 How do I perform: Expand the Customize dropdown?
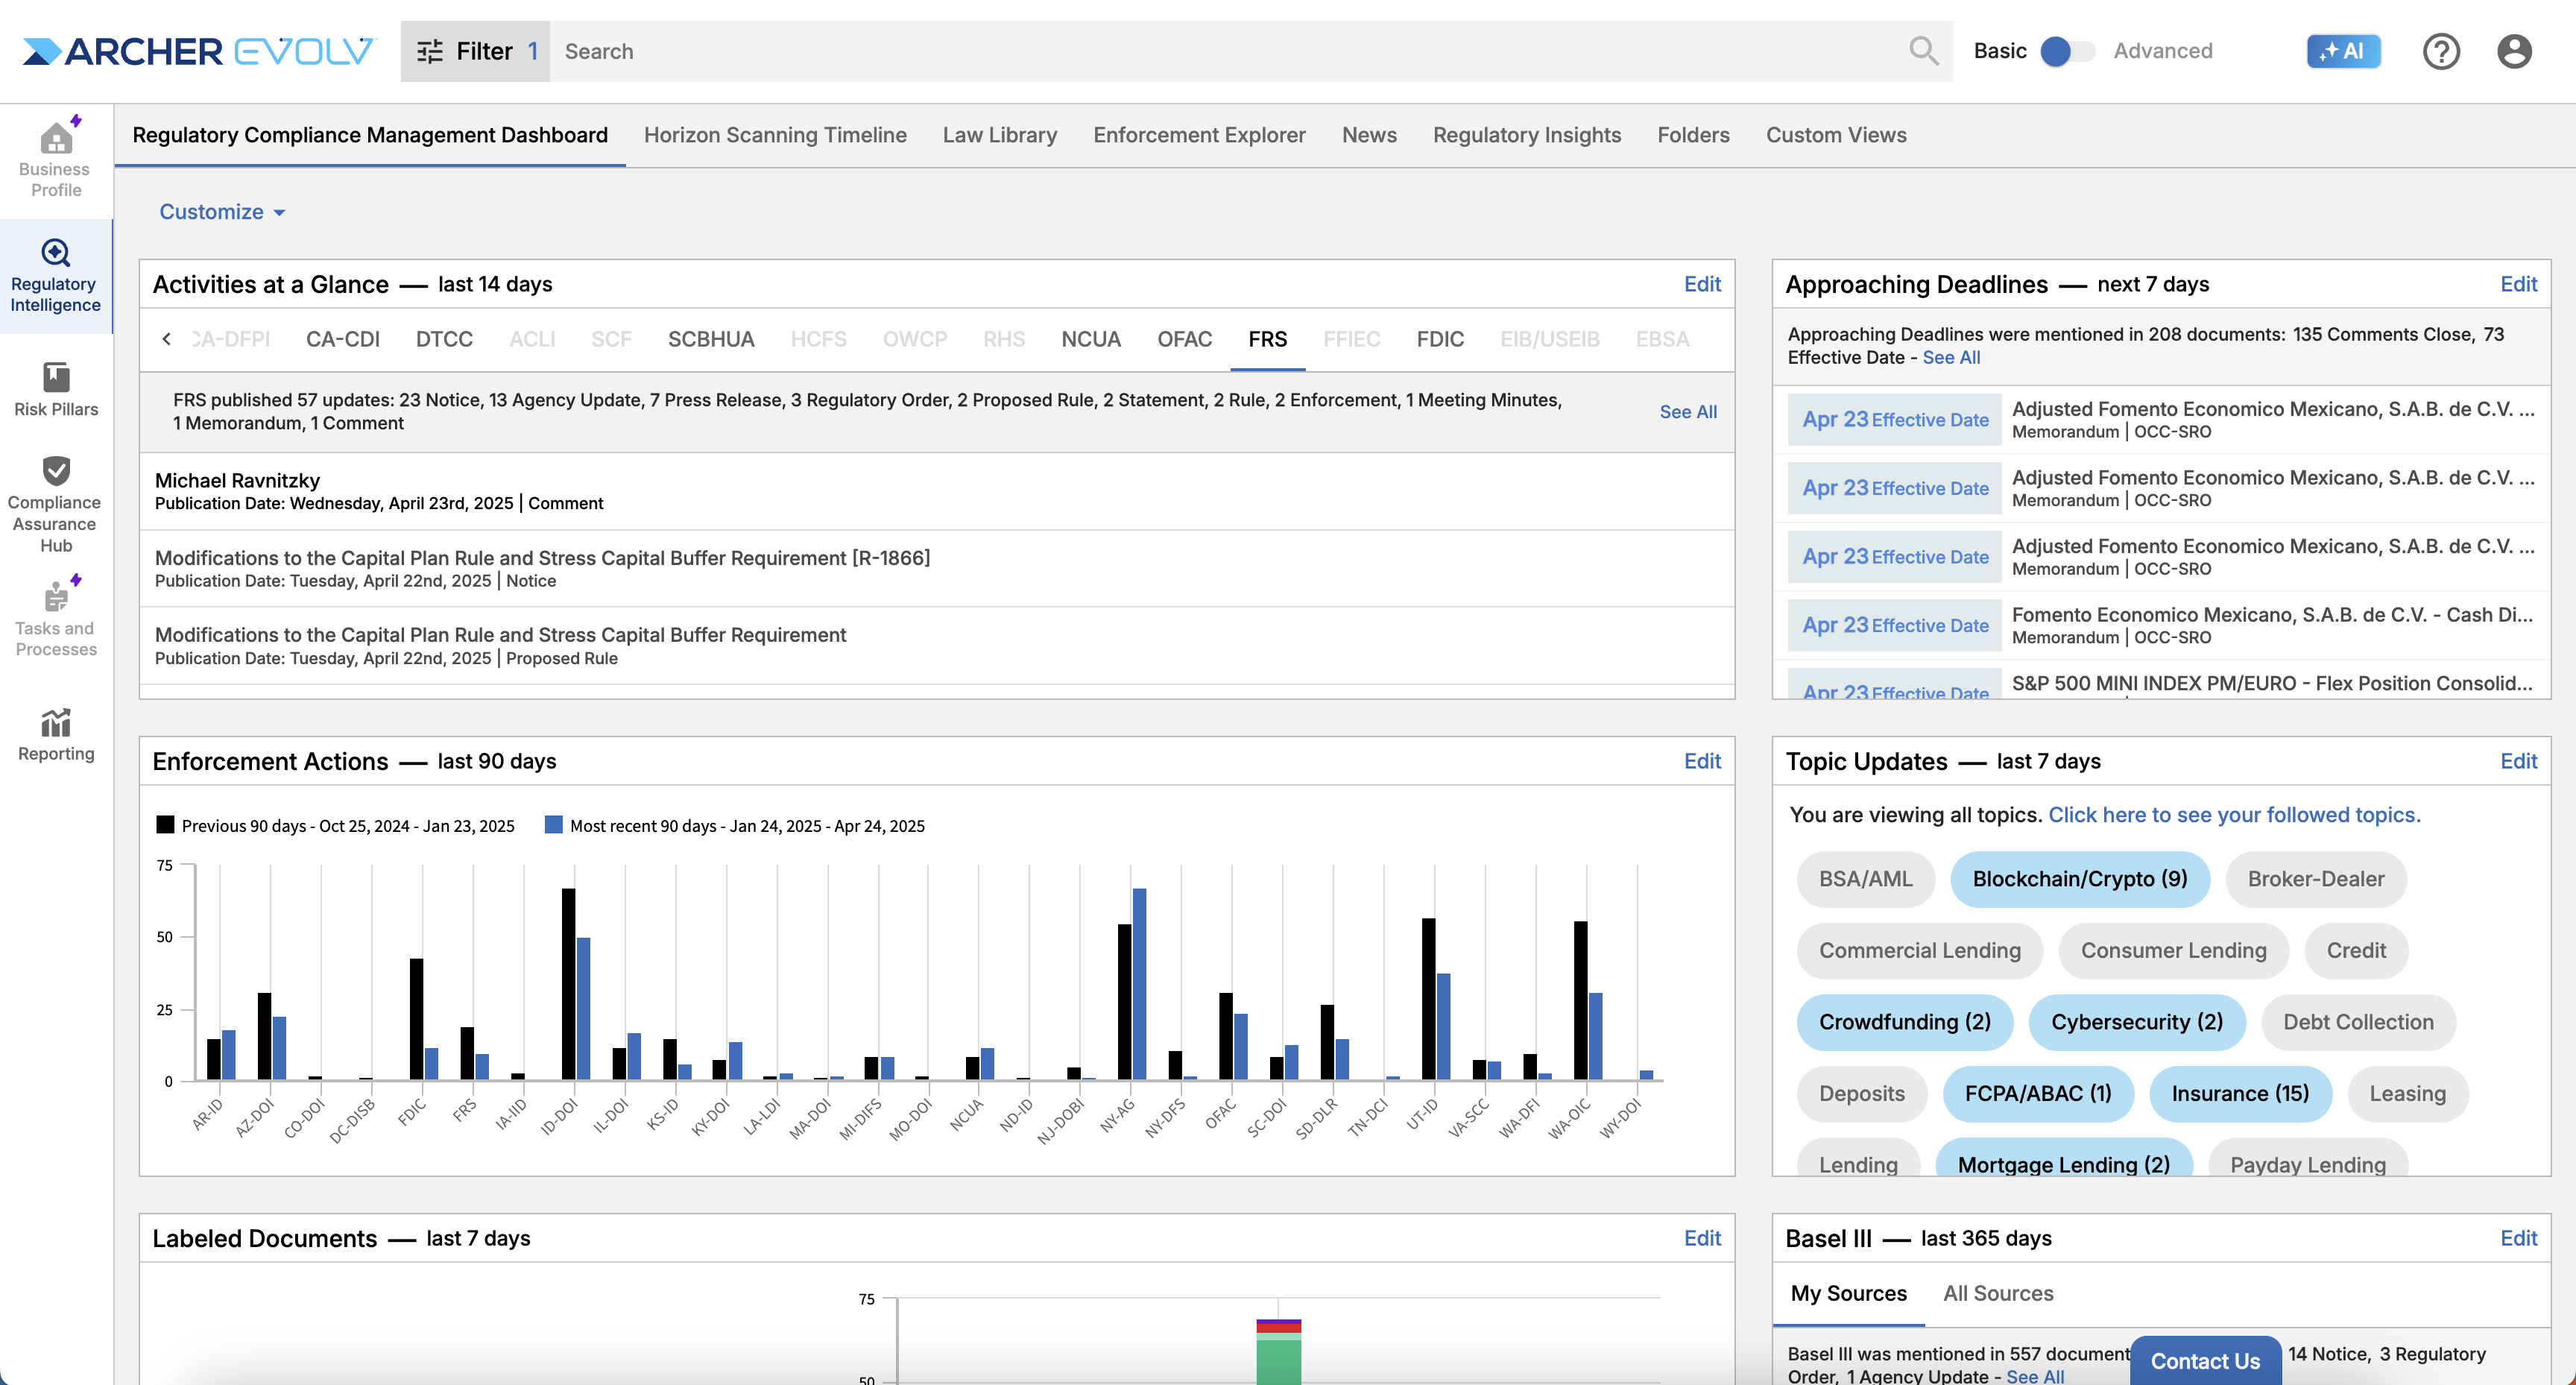pyautogui.click(x=222, y=212)
